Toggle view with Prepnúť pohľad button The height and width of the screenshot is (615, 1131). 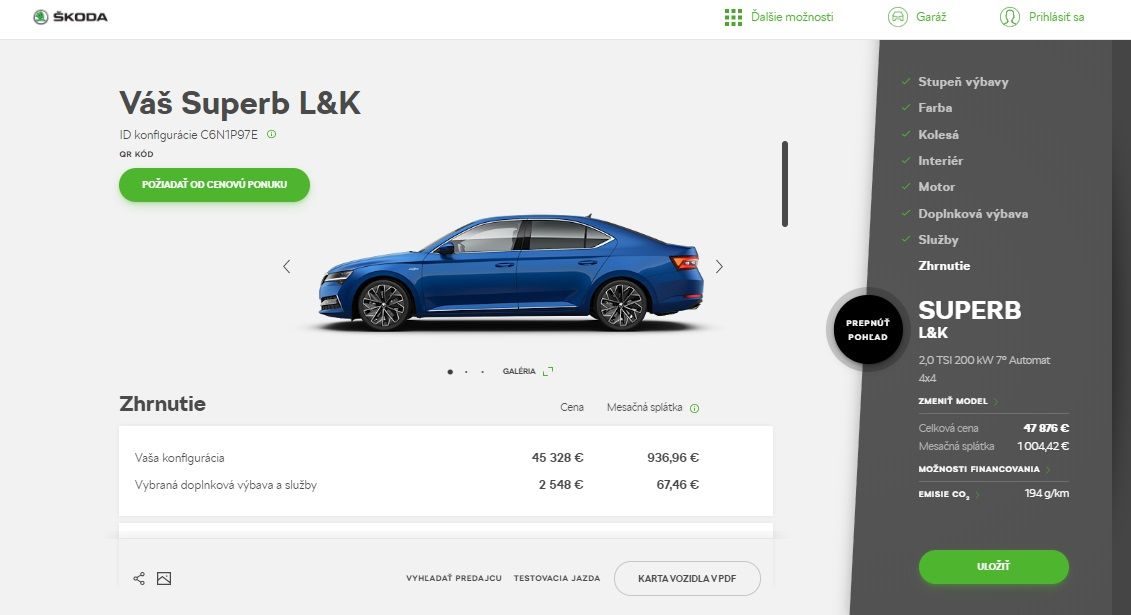coord(868,329)
